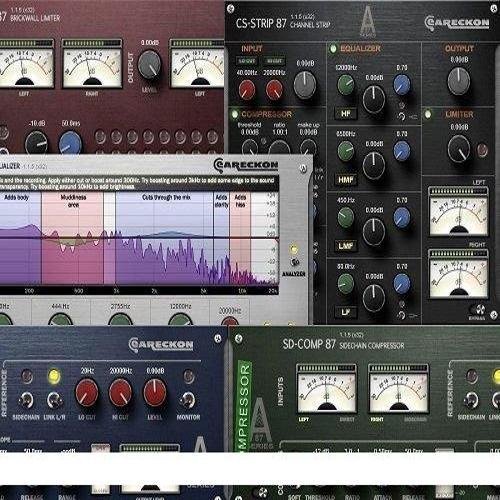Click the red 20000Hz high cut knob in CS-Strip
Screen dimensions: 500x500
coord(274,90)
